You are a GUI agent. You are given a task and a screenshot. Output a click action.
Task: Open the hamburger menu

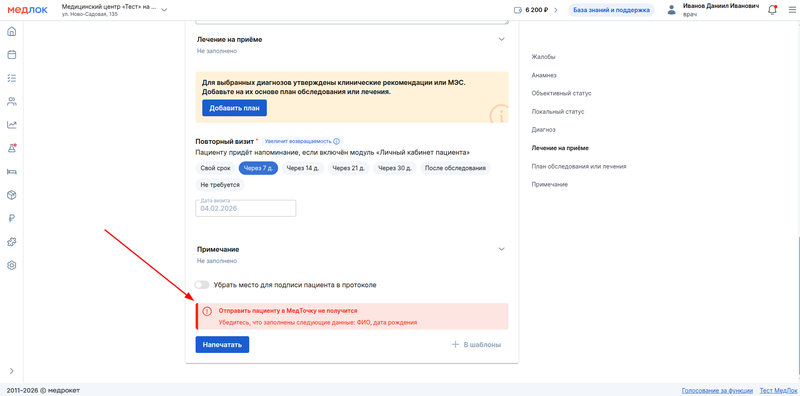[791, 10]
